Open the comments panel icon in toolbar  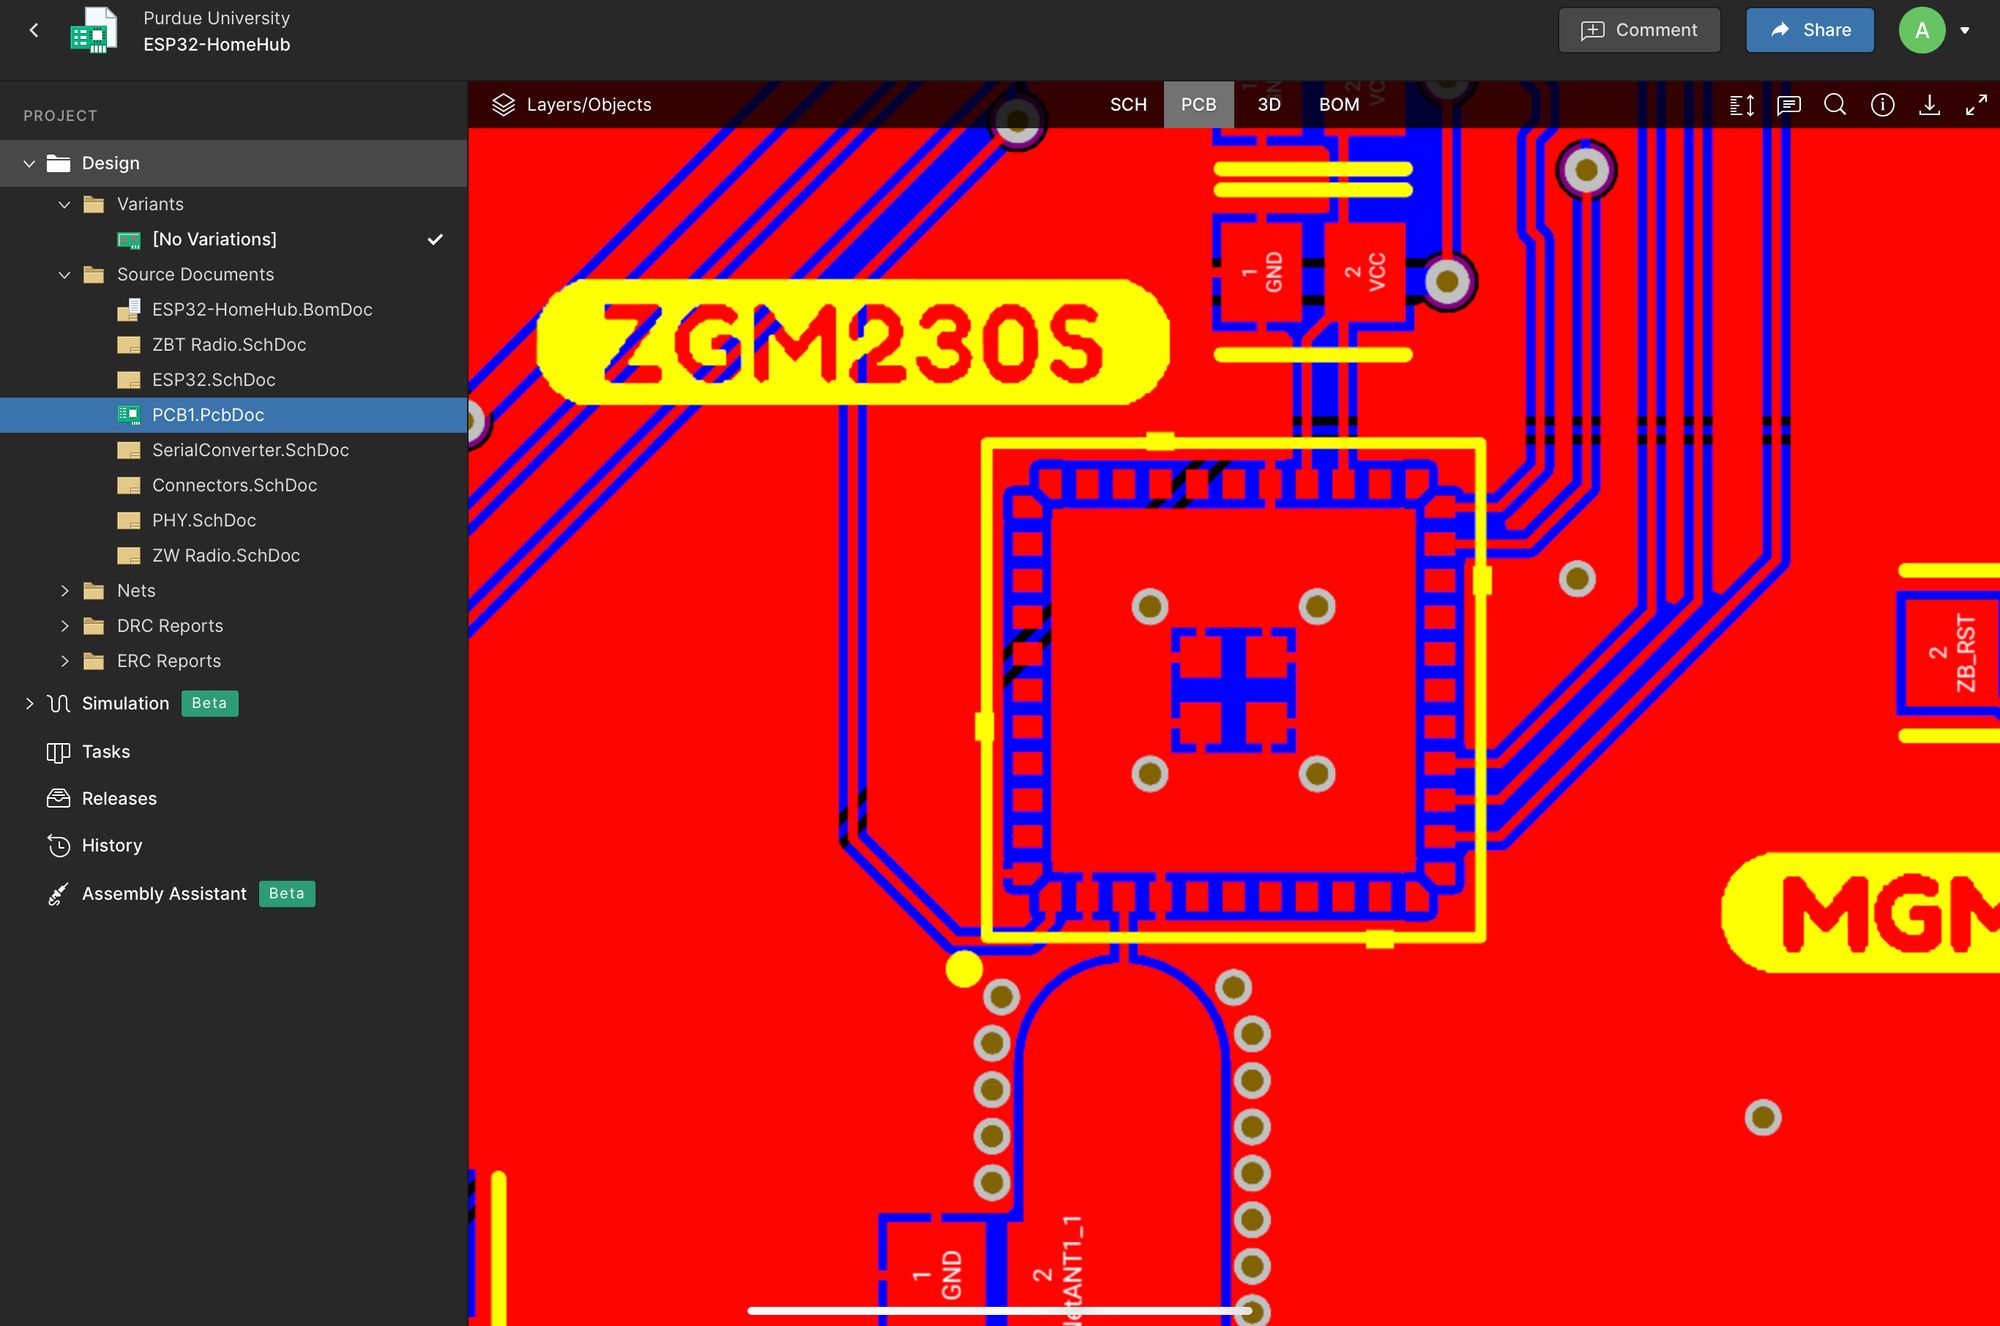1789,105
